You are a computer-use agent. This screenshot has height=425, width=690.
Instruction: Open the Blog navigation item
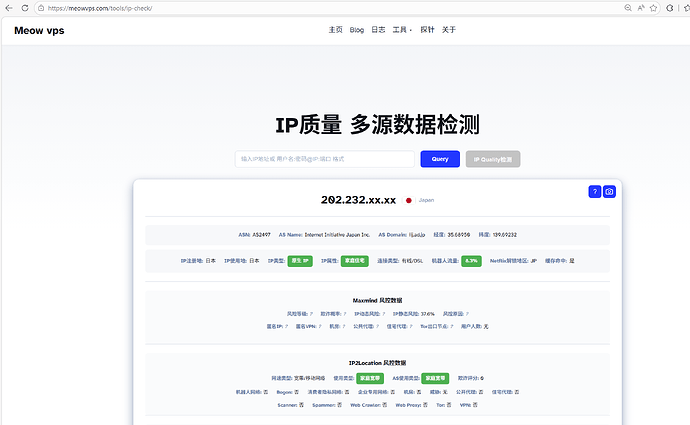click(357, 30)
